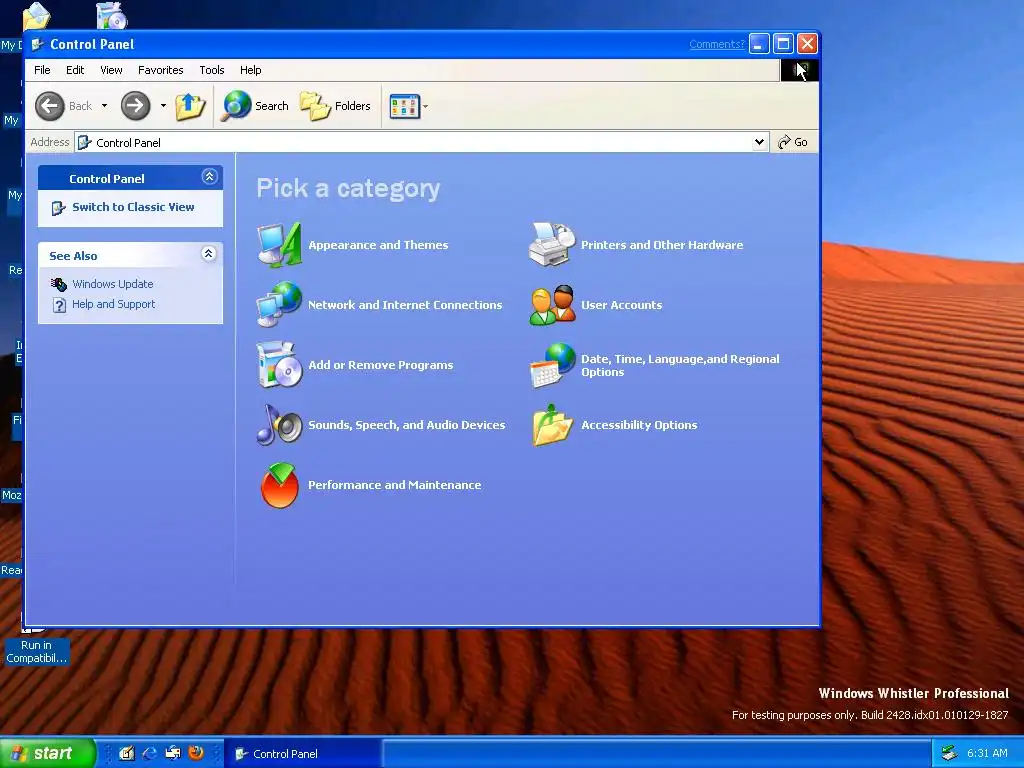Click the Windows Update icon in See Also

pos(59,284)
